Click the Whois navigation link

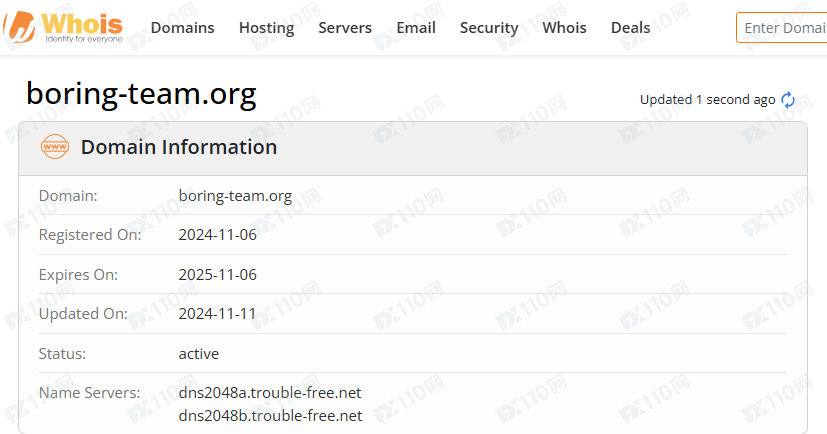coord(564,28)
